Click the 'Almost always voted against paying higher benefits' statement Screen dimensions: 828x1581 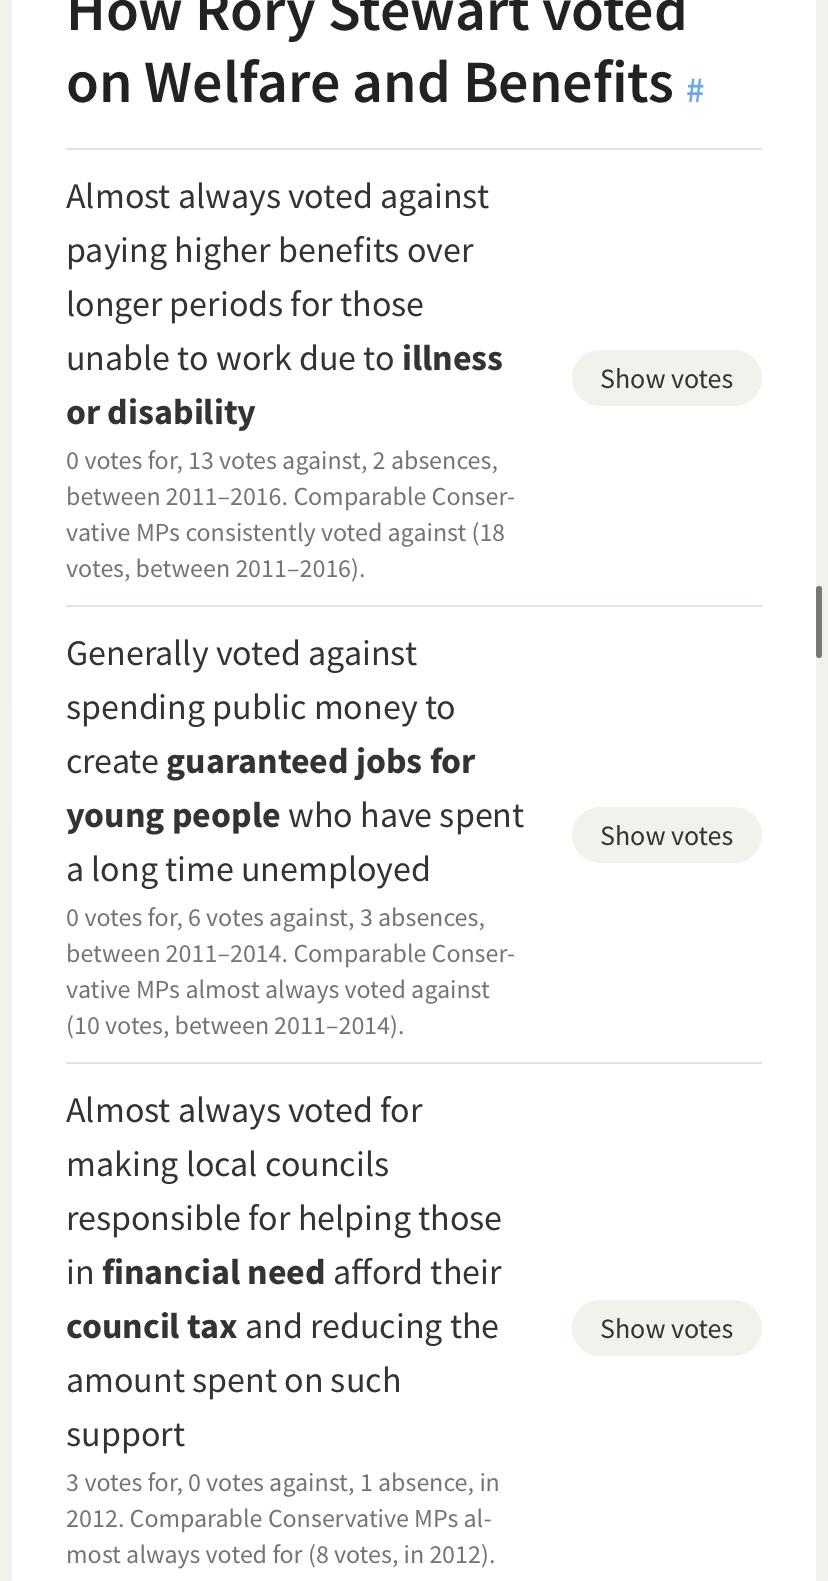coord(284,304)
